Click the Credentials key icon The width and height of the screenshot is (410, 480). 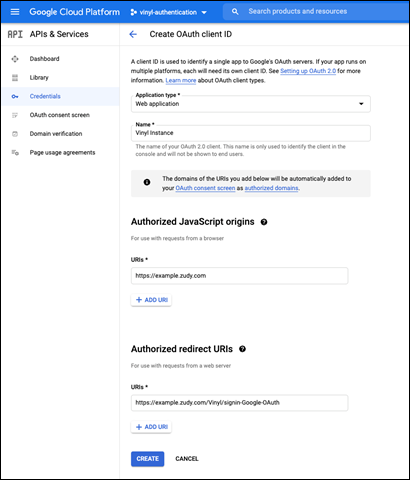(15, 97)
